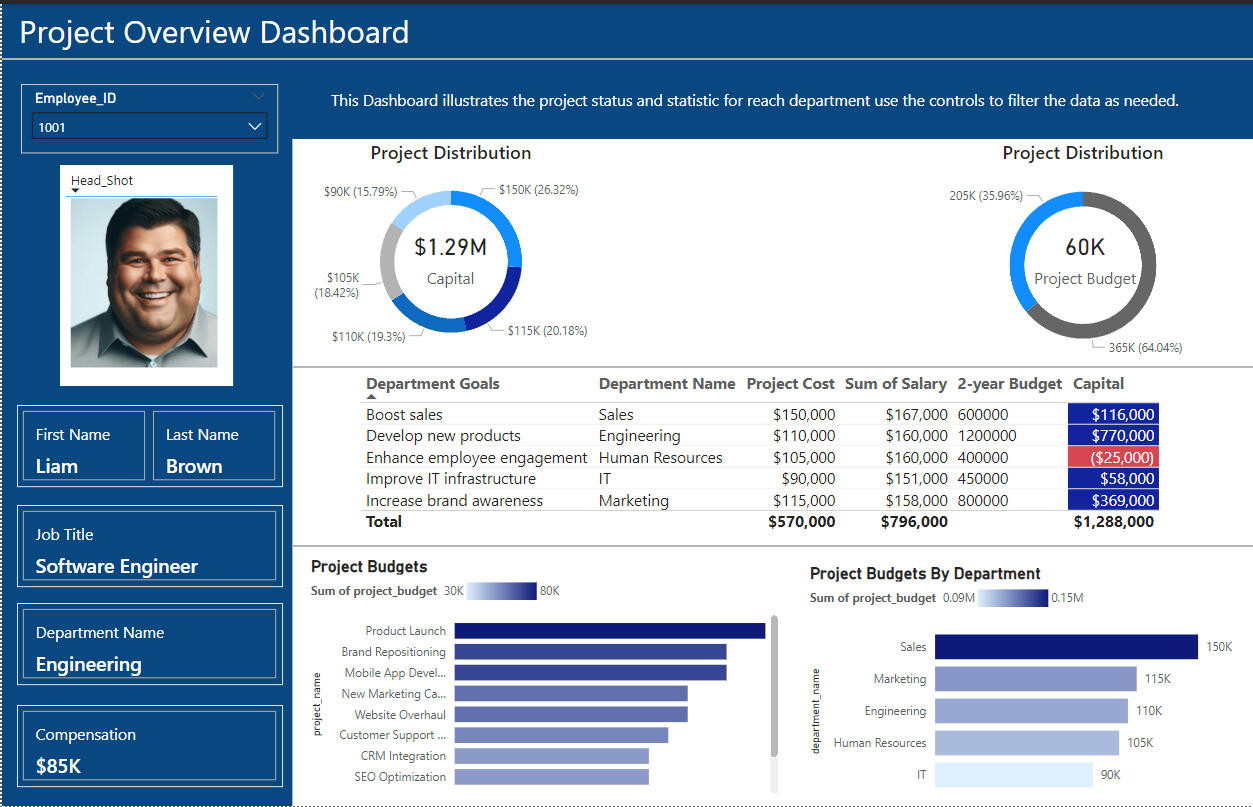The image size is (1253, 807).
Task: Click the 0.09M–0.15M color gradient legend
Action: coord(1013,598)
